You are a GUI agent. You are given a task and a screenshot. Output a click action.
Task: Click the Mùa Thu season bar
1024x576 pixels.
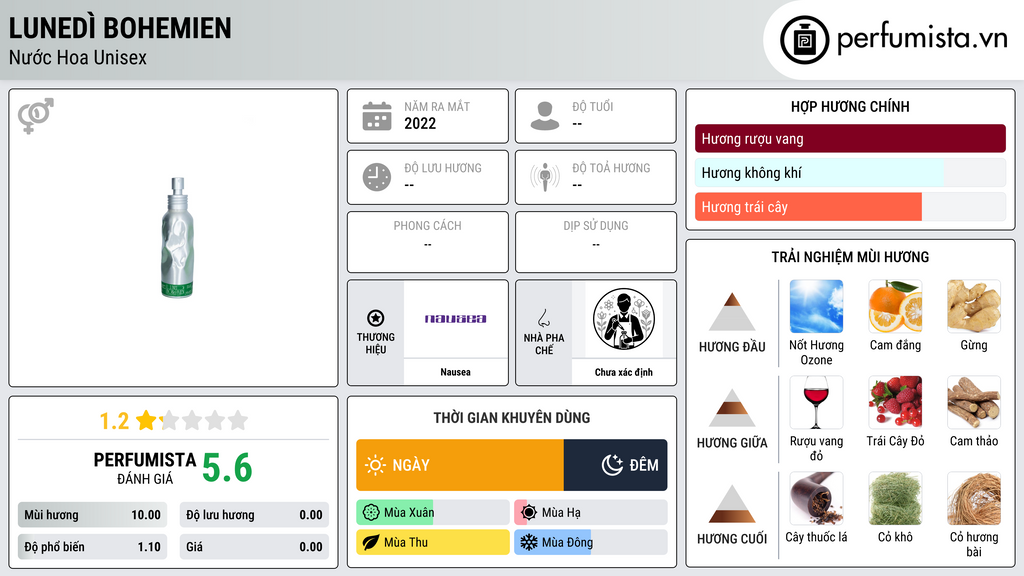tap(432, 543)
